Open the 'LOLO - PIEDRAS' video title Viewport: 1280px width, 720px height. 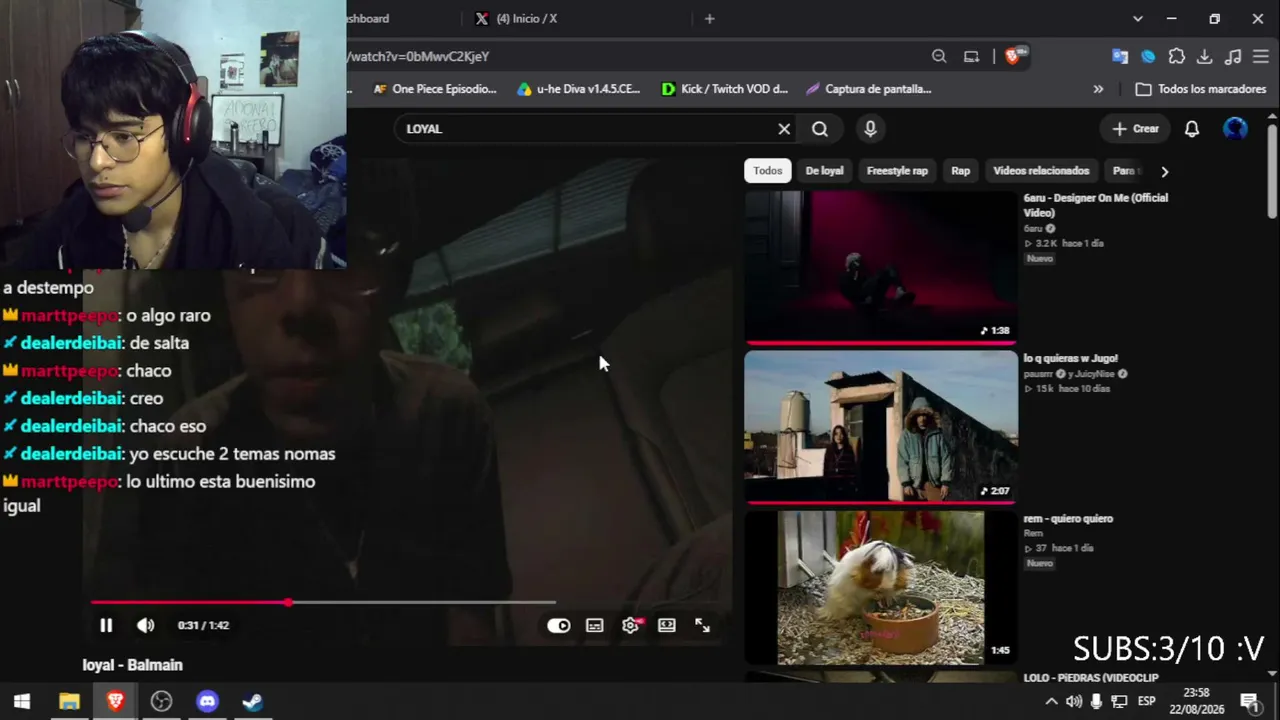coord(1091,678)
